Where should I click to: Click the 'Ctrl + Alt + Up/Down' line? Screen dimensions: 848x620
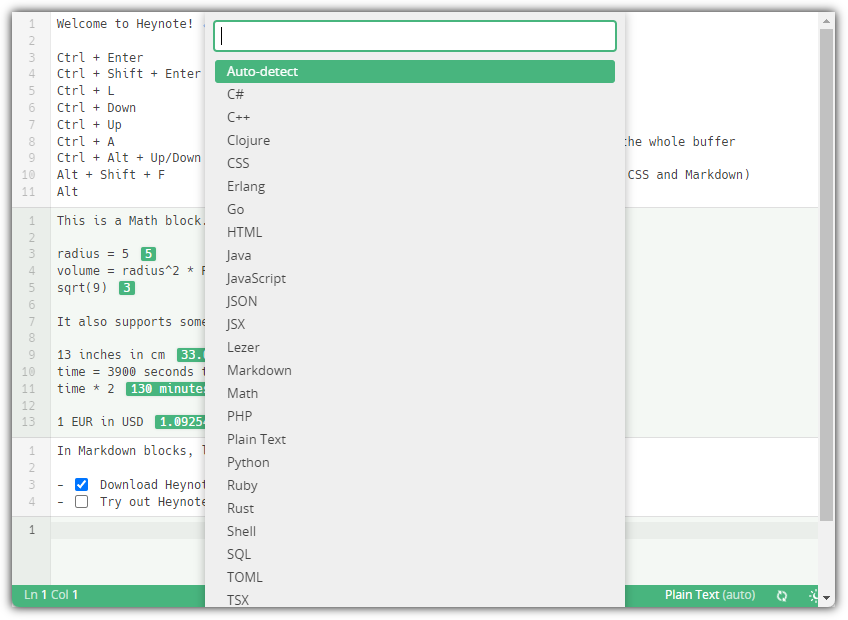coord(129,158)
